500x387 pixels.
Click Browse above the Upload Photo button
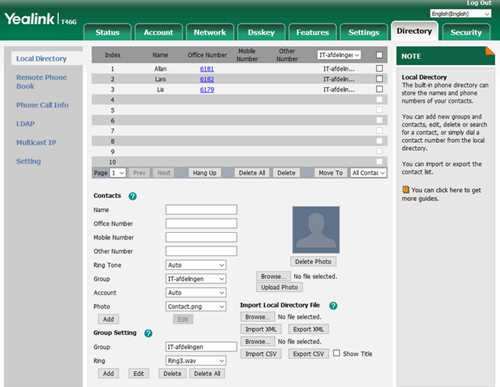[x=273, y=276]
